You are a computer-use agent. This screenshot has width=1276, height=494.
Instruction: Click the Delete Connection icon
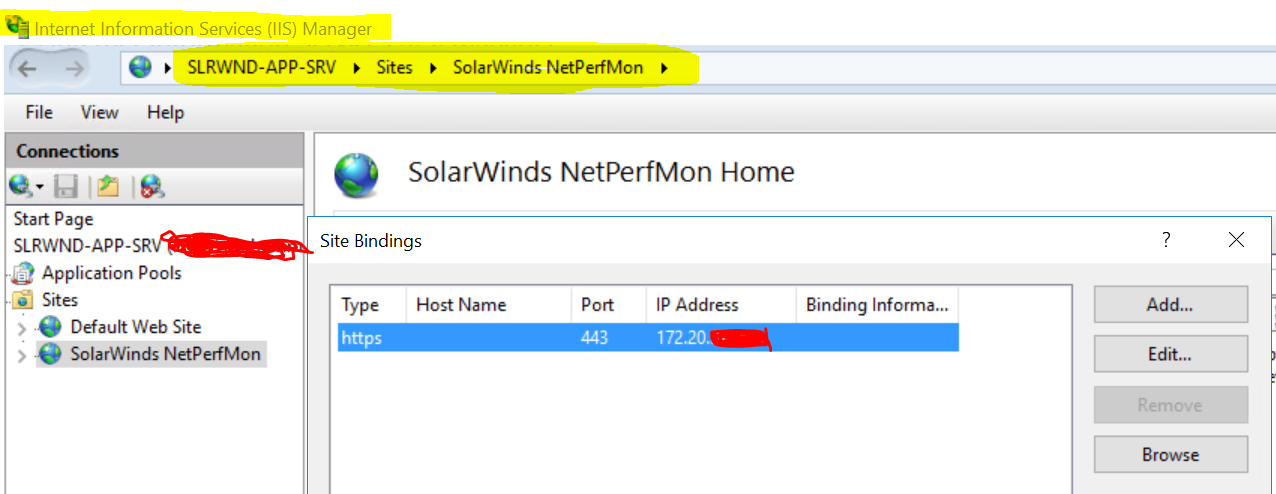pyautogui.click(x=152, y=186)
